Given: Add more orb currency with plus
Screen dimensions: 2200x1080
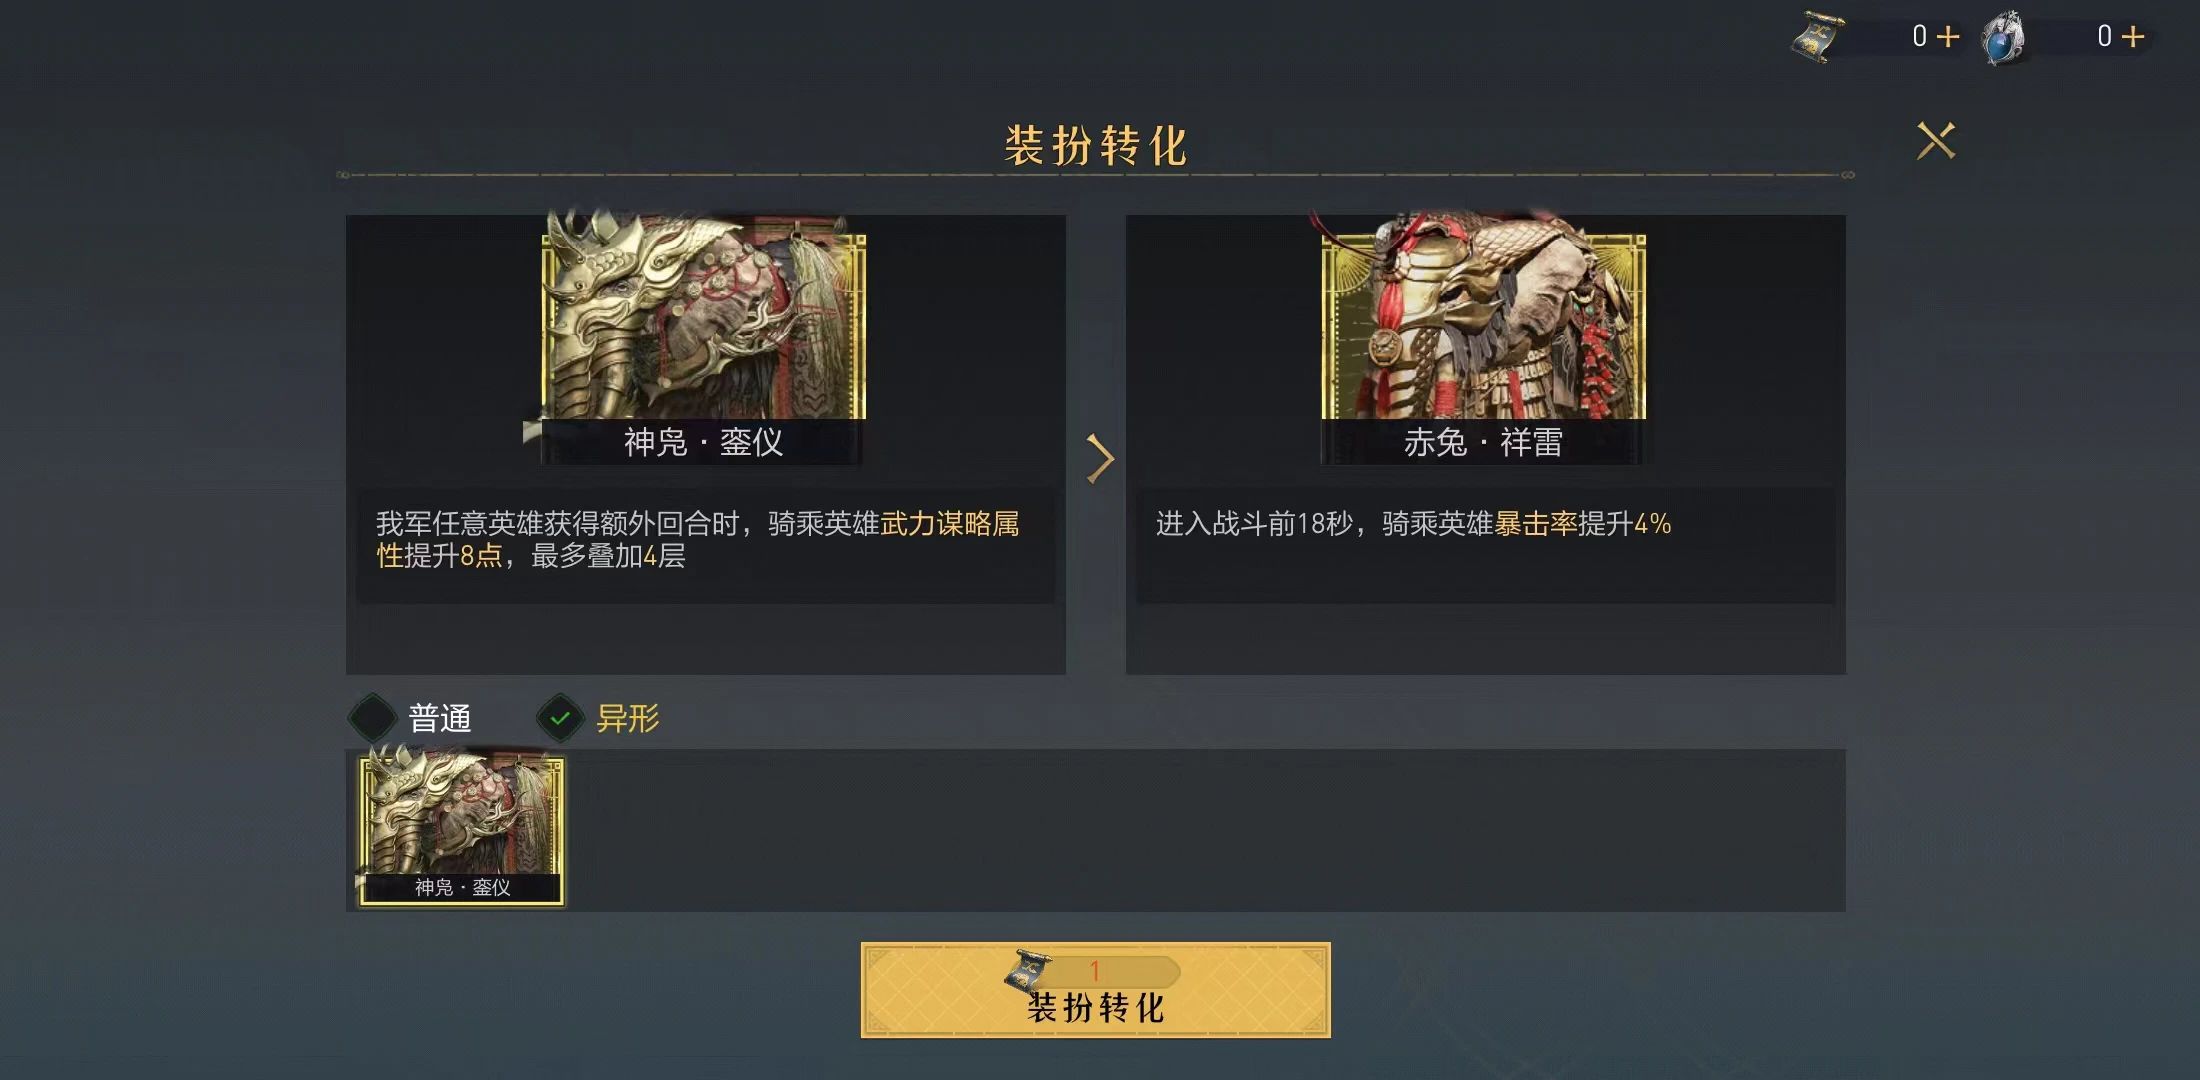Looking at the screenshot, I should (2132, 37).
